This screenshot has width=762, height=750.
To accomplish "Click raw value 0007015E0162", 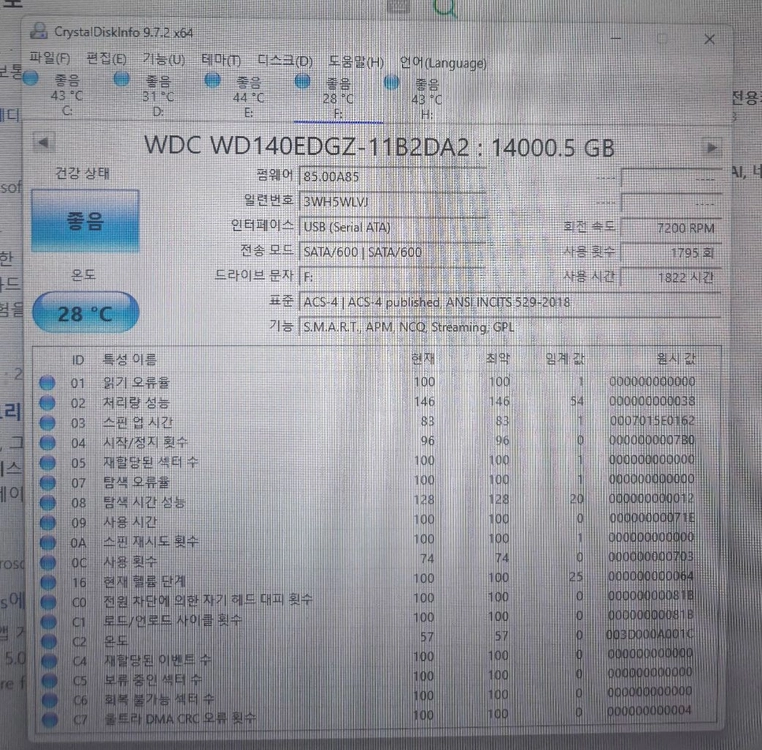I will coord(652,420).
